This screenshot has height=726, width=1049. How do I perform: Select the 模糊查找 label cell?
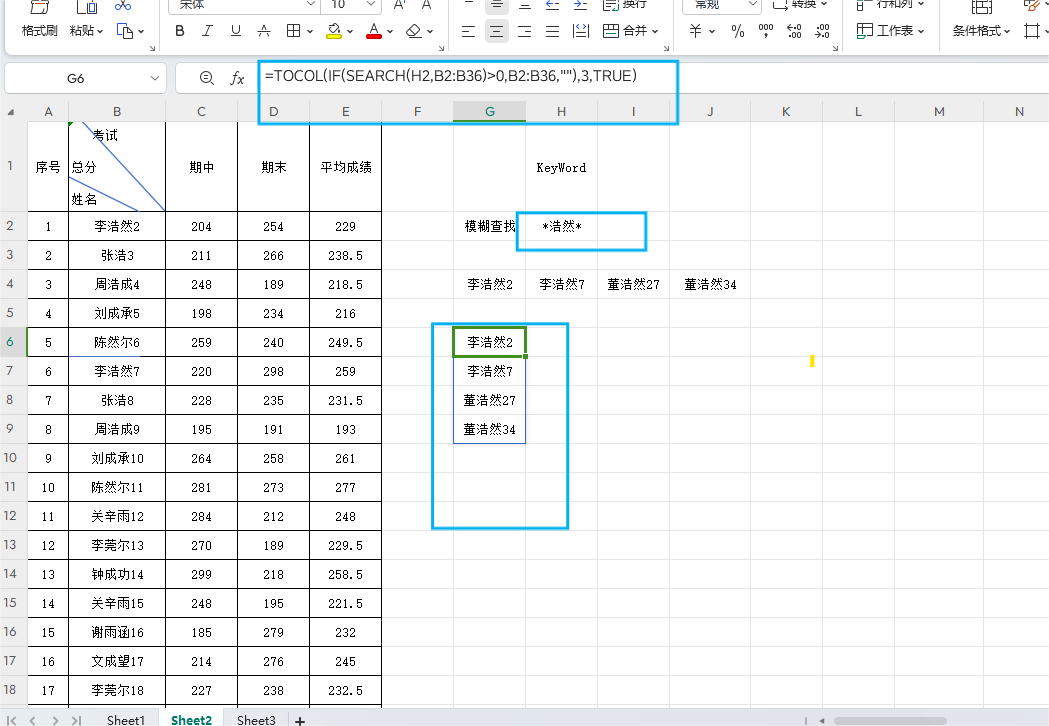tap(490, 227)
